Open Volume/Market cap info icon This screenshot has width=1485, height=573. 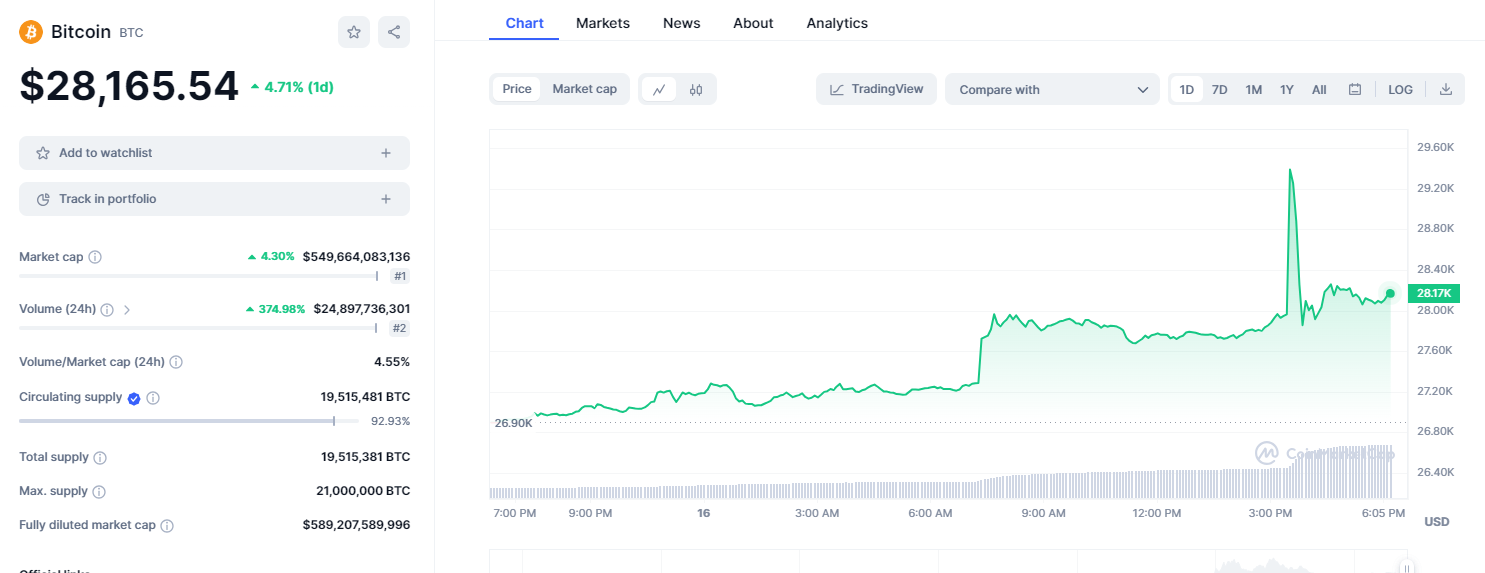pyautogui.click(x=176, y=361)
